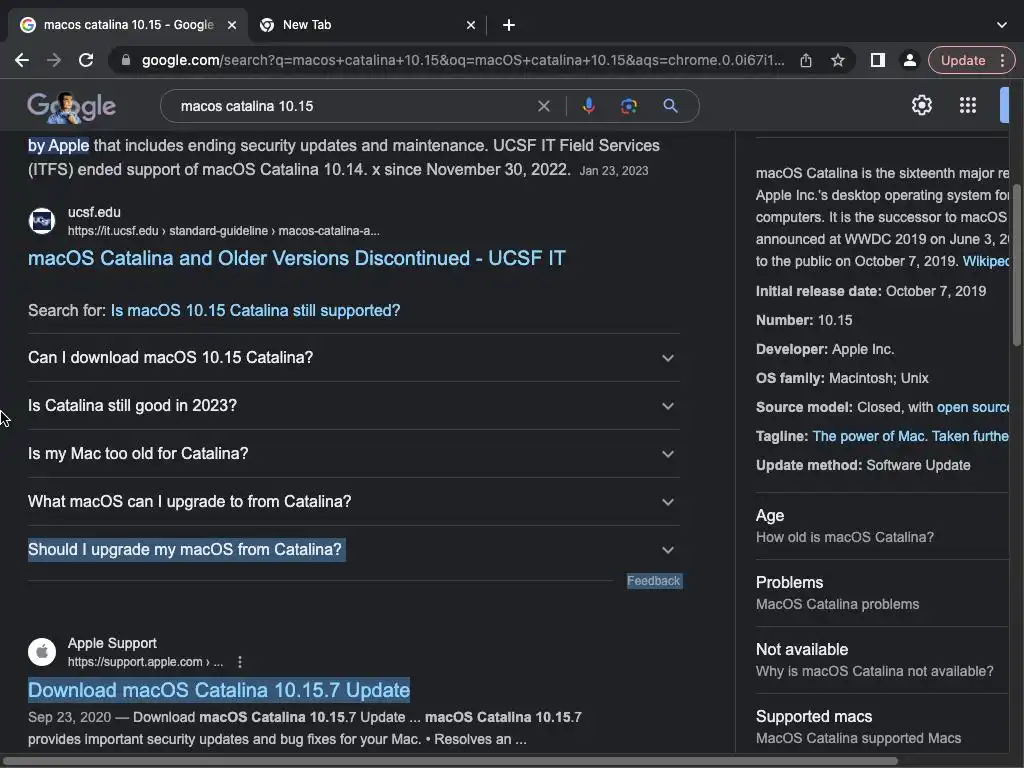Reload the current page
Viewport: 1024px width, 768px height.
pos(86,60)
